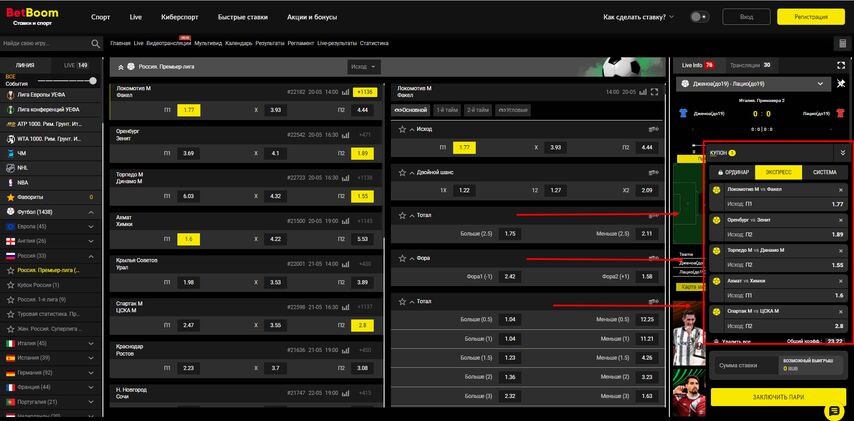Image resolution: width=854 pixels, height=421 pixels.
Task: Open the calculator icon in the top-right
Action: (842, 44)
